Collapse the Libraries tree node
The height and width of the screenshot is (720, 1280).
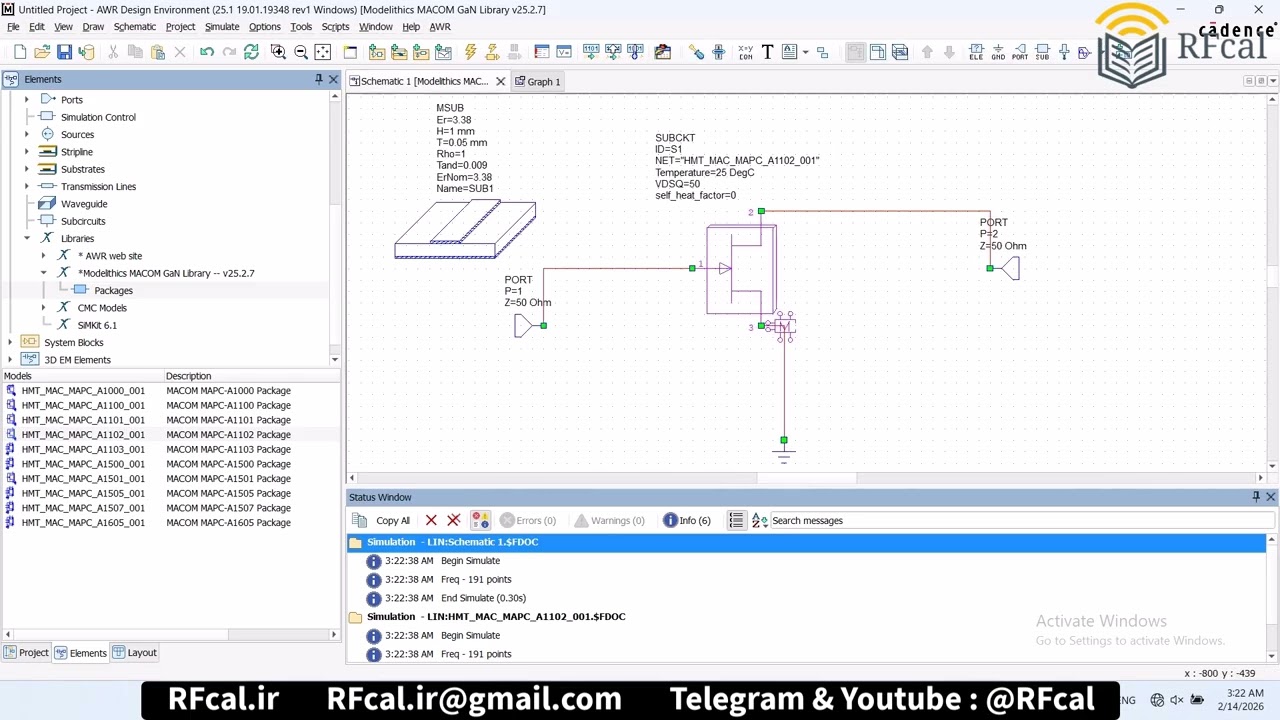click(27, 238)
